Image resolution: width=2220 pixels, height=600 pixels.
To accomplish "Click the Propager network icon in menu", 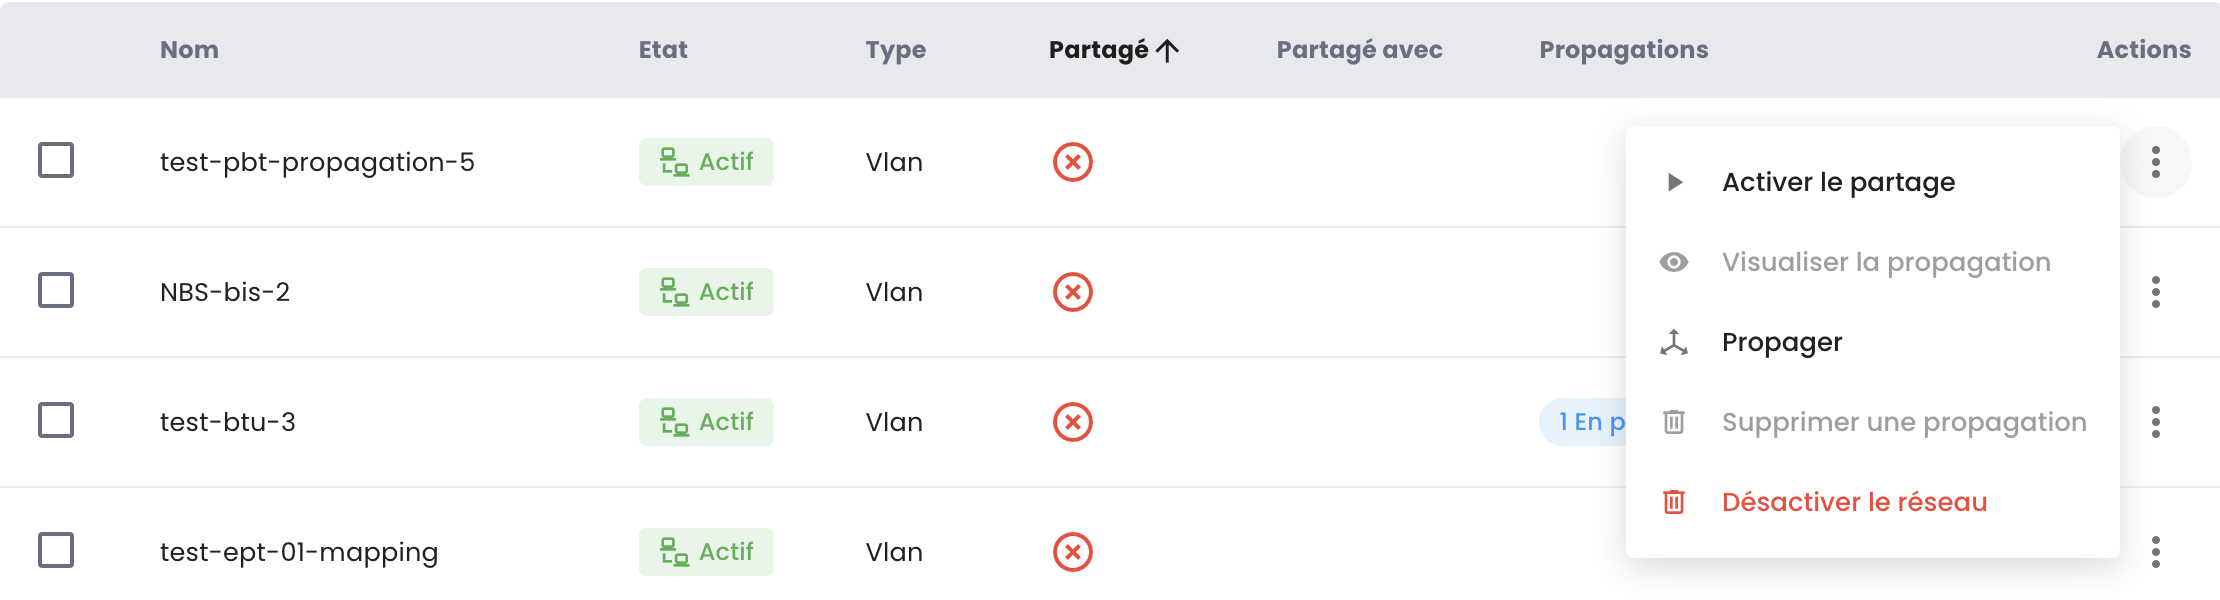I will 1674,342.
